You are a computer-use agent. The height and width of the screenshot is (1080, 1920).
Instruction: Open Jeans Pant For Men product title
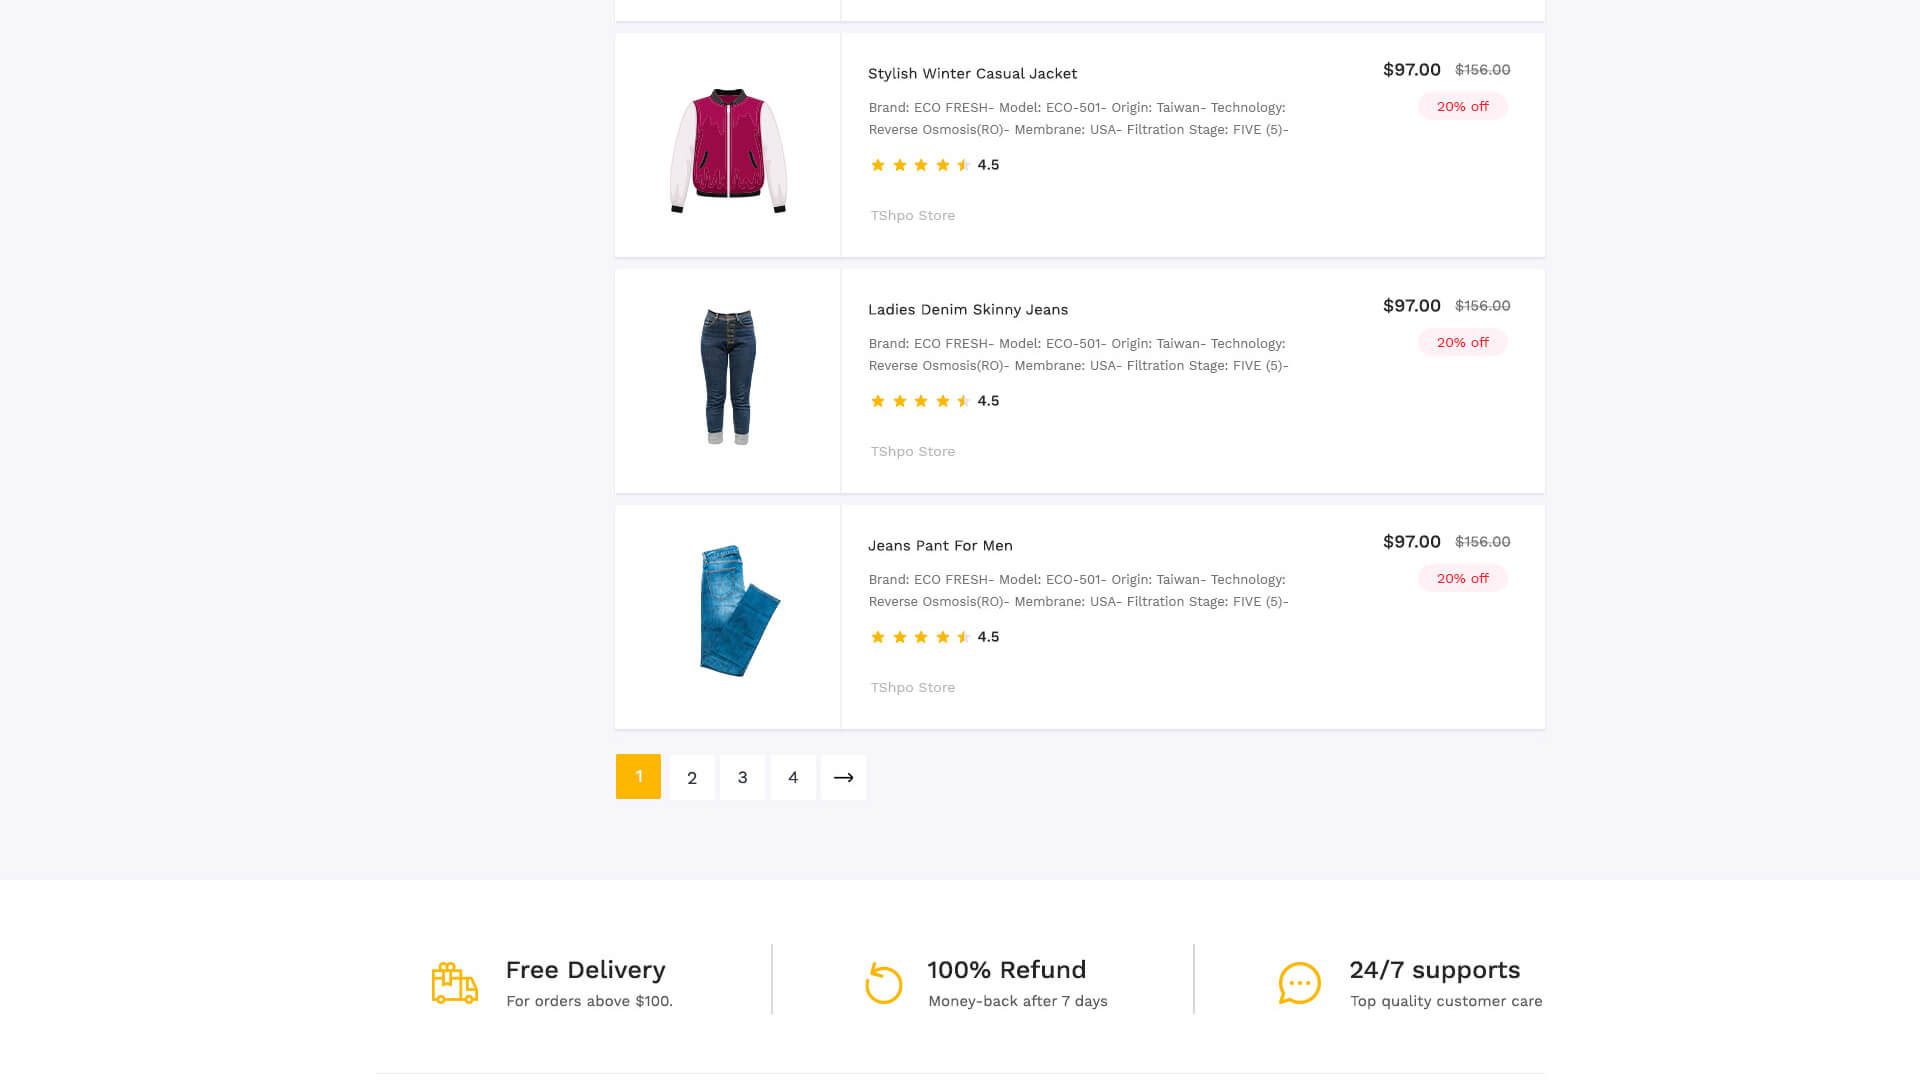[x=940, y=545]
